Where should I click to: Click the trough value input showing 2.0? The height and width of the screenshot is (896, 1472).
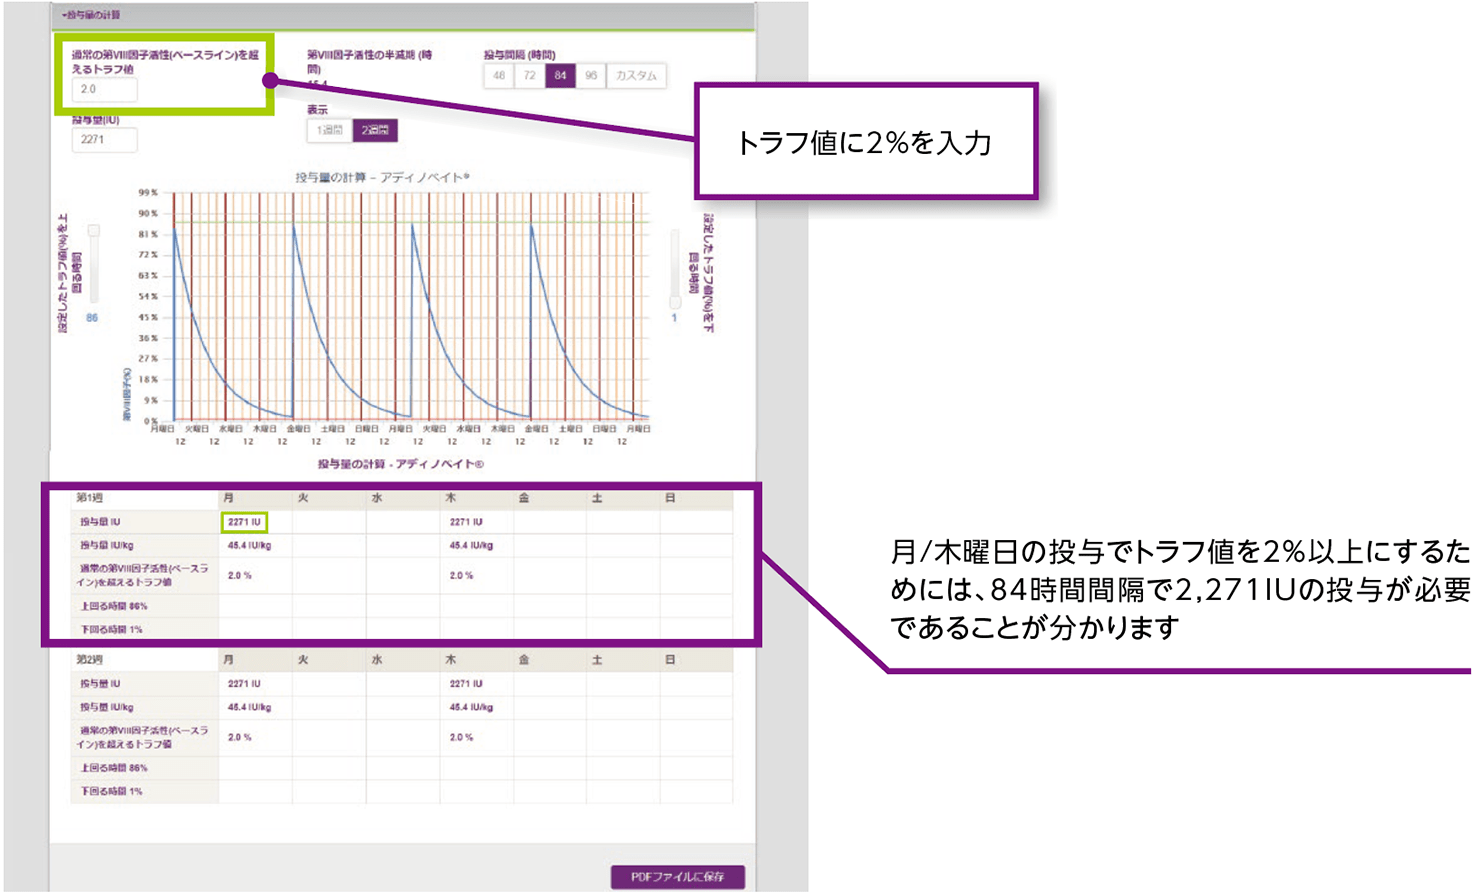point(104,89)
